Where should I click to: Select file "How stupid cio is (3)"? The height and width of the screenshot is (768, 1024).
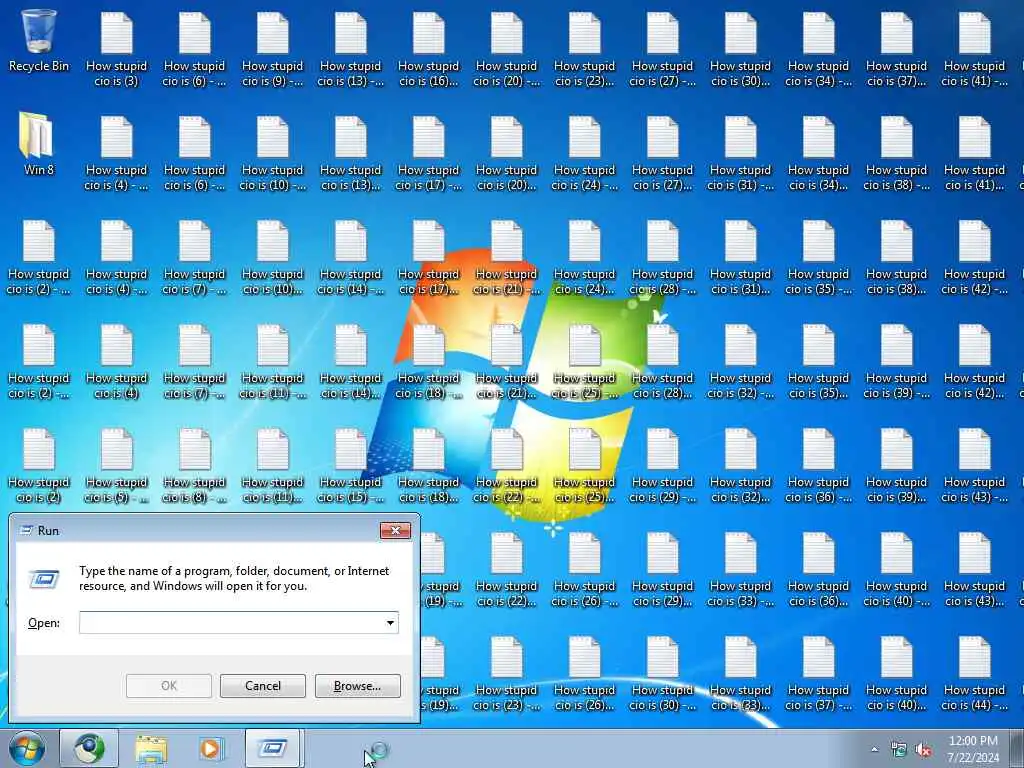coord(116,50)
